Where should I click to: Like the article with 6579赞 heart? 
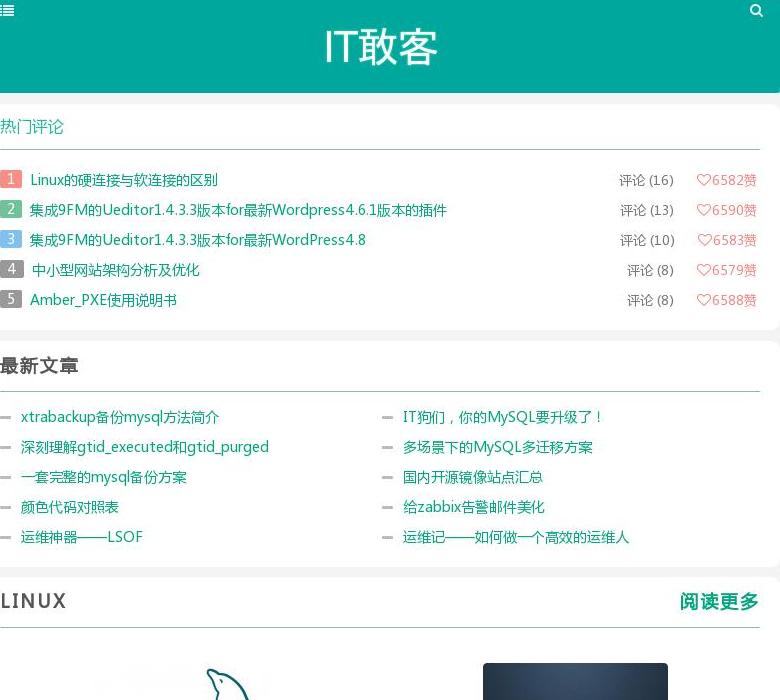point(726,270)
